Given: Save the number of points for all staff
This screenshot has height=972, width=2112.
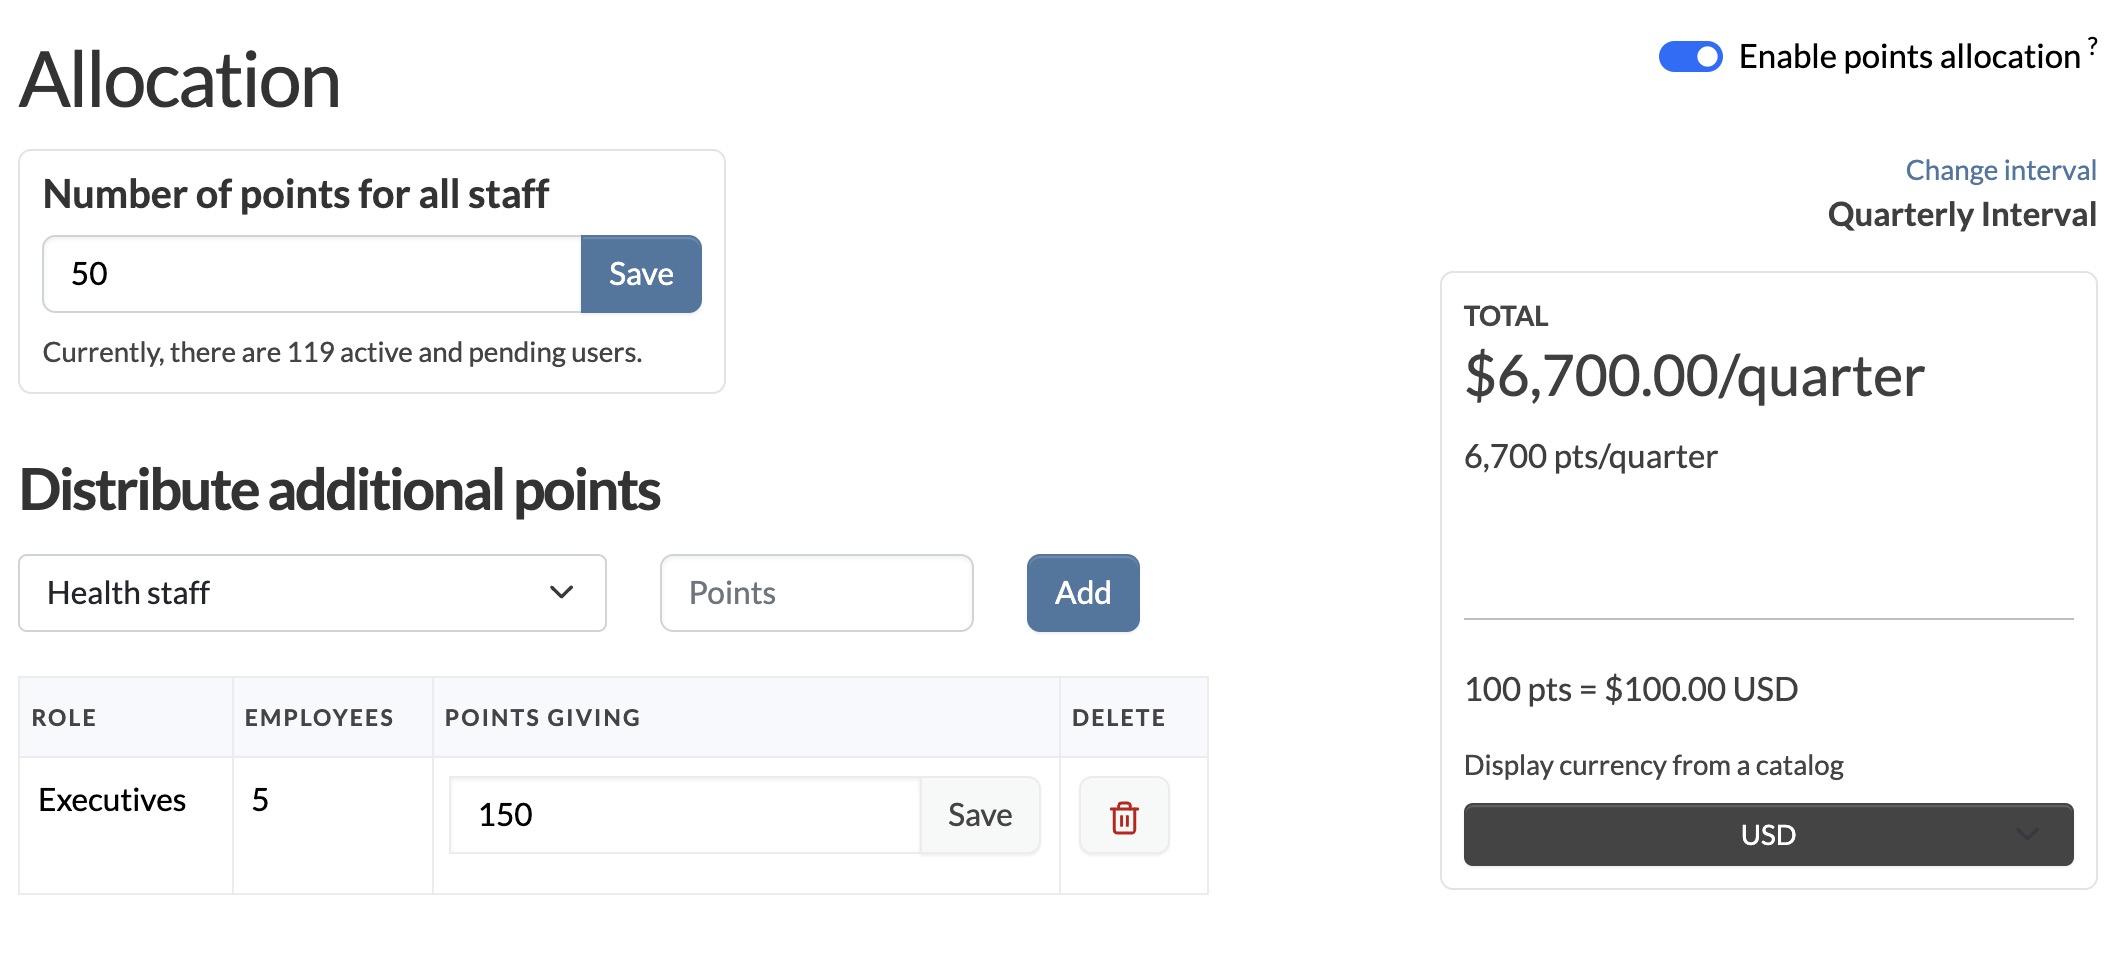Looking at the screenshot, I should [640, 273].
